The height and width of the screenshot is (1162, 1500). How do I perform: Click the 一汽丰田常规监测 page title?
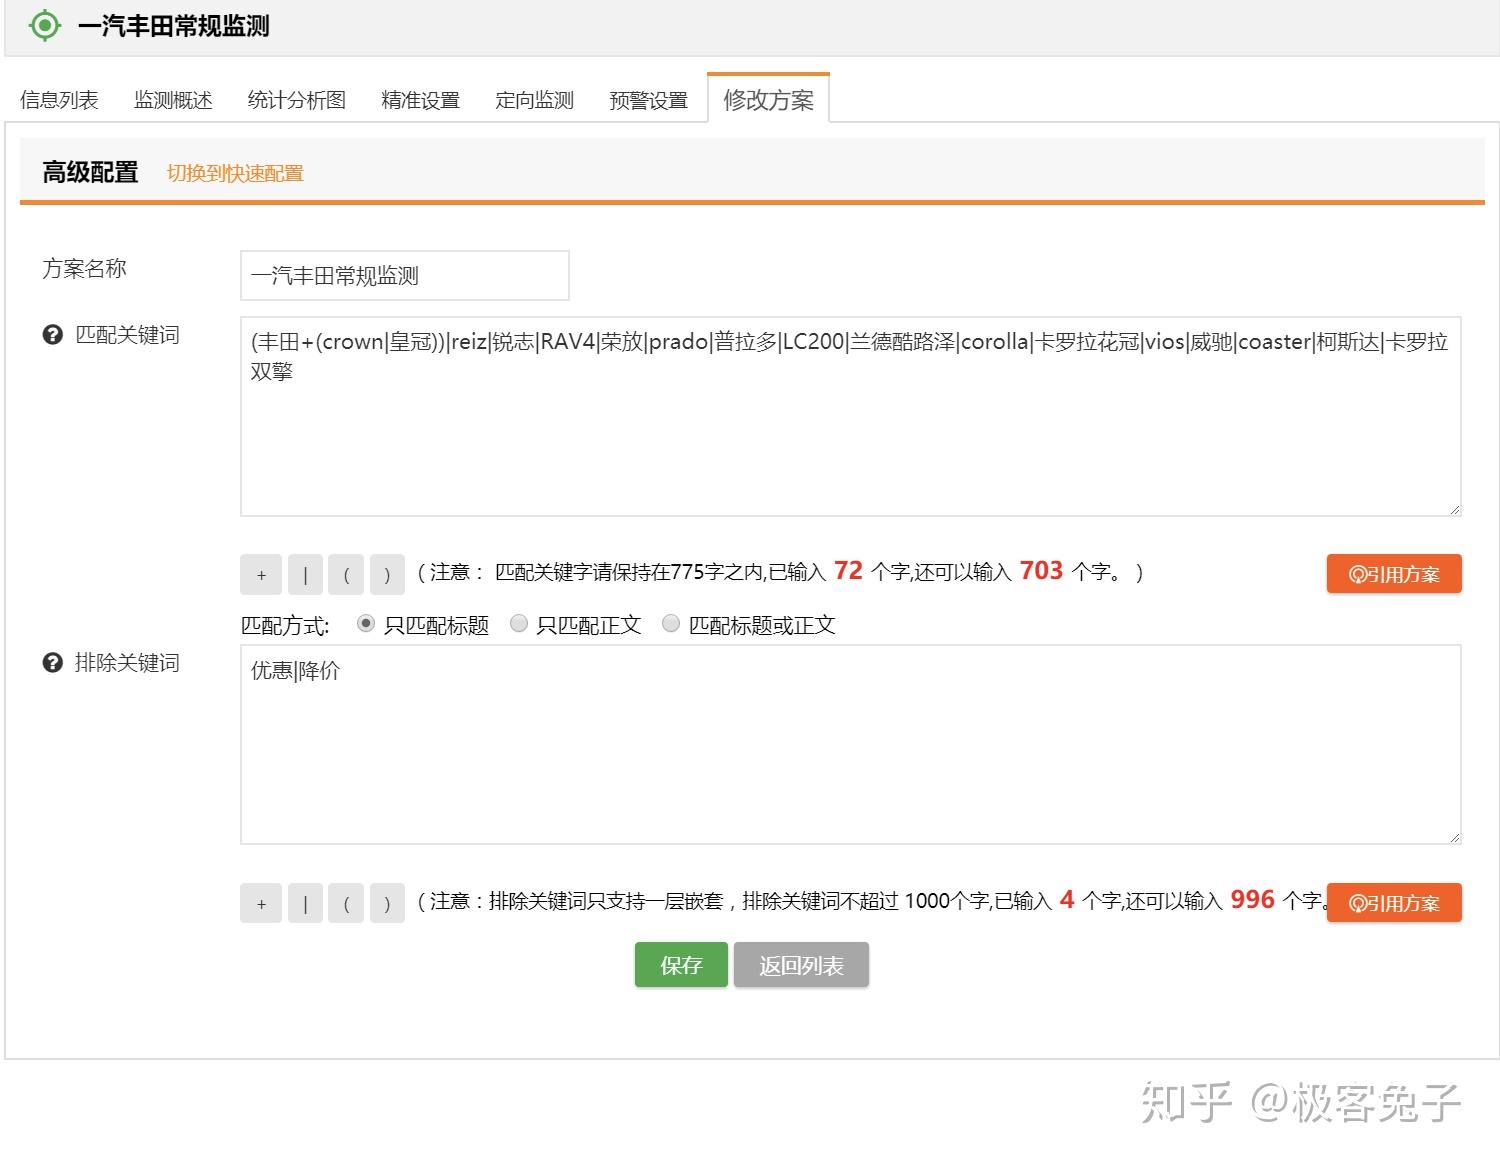point(173,26)
